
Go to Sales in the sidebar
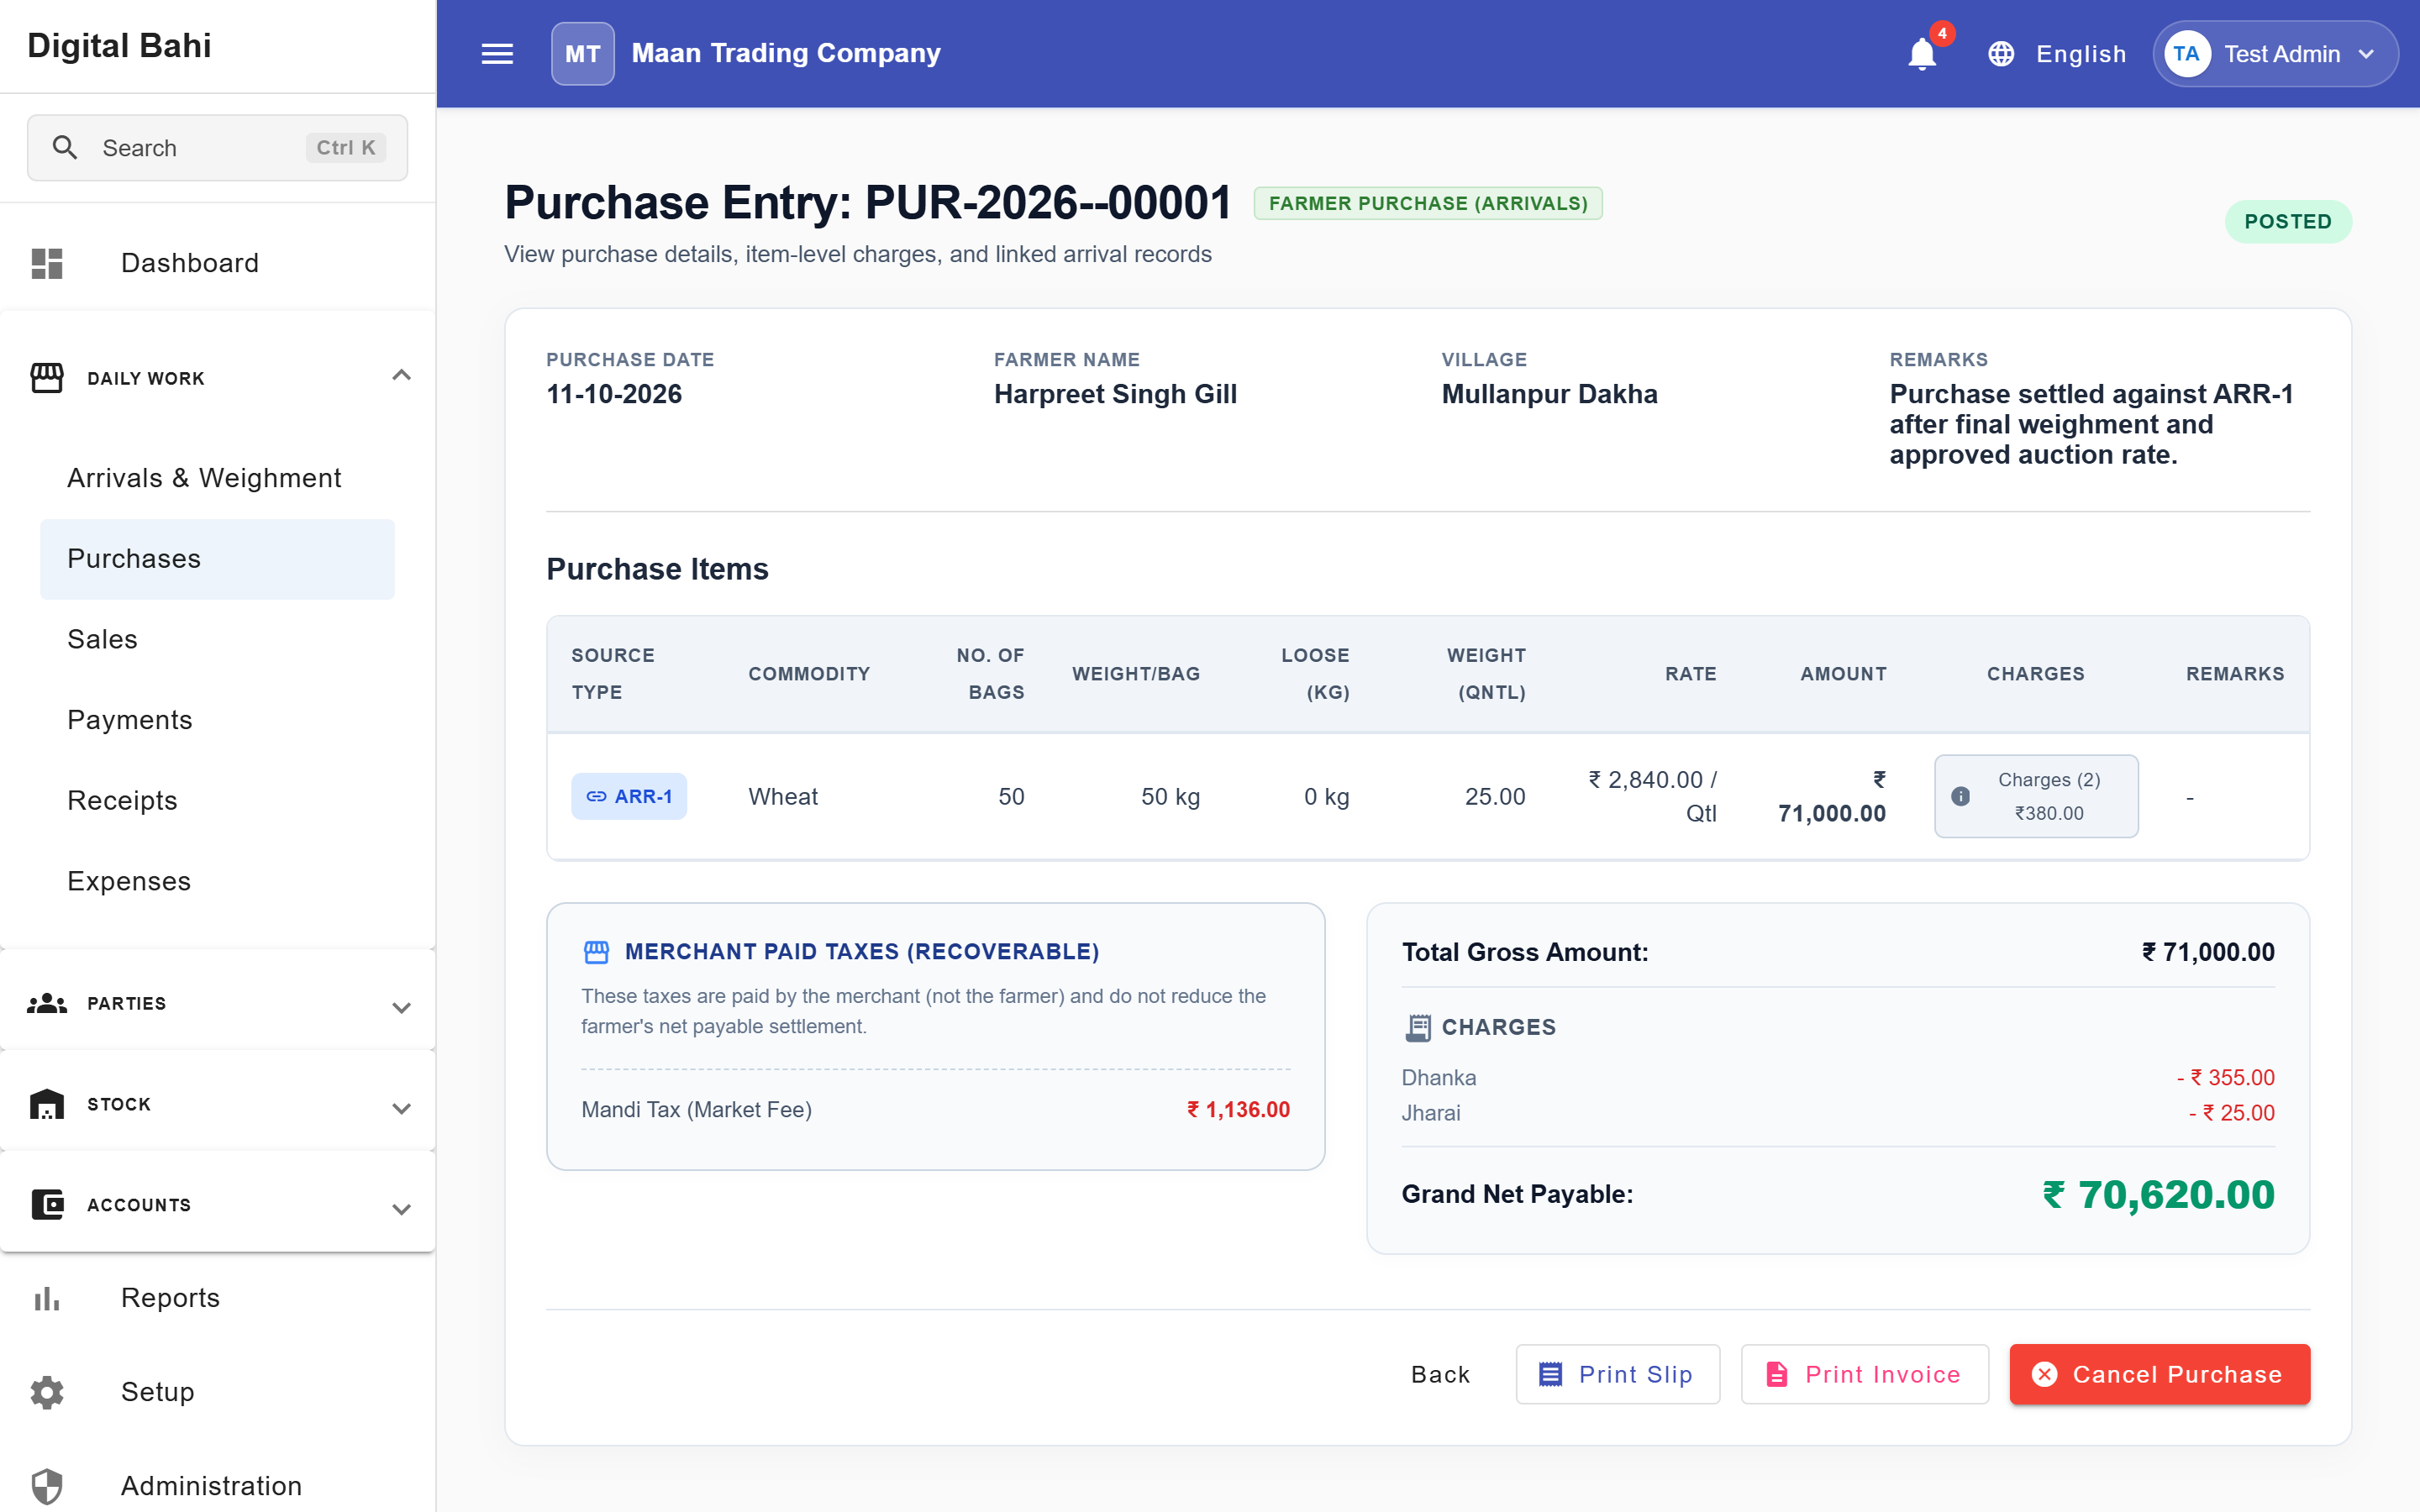[217, 639]
